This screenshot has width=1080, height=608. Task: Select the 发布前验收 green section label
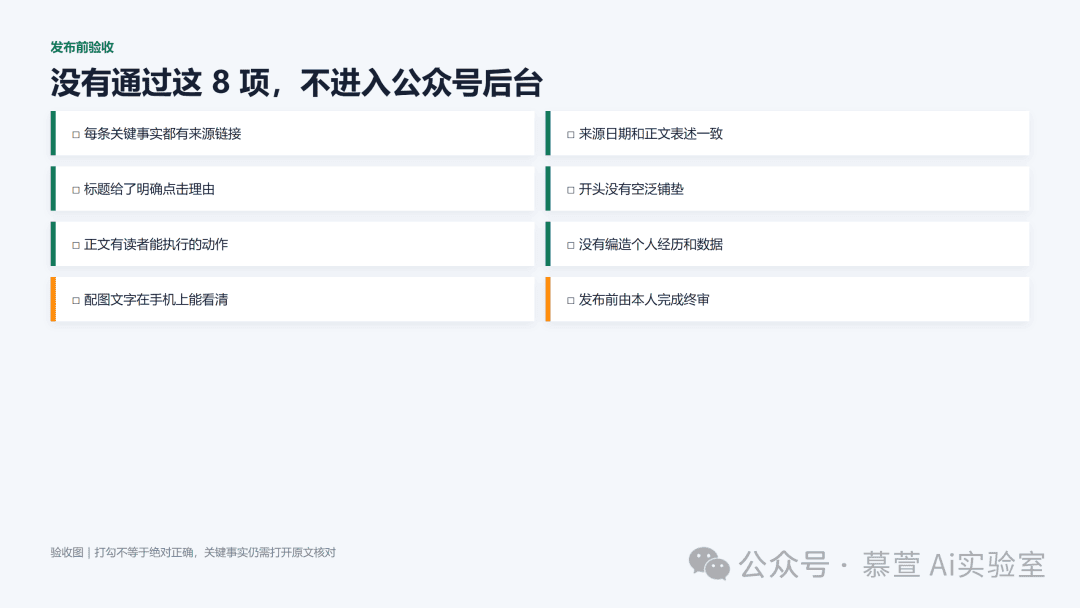(82, 47)
